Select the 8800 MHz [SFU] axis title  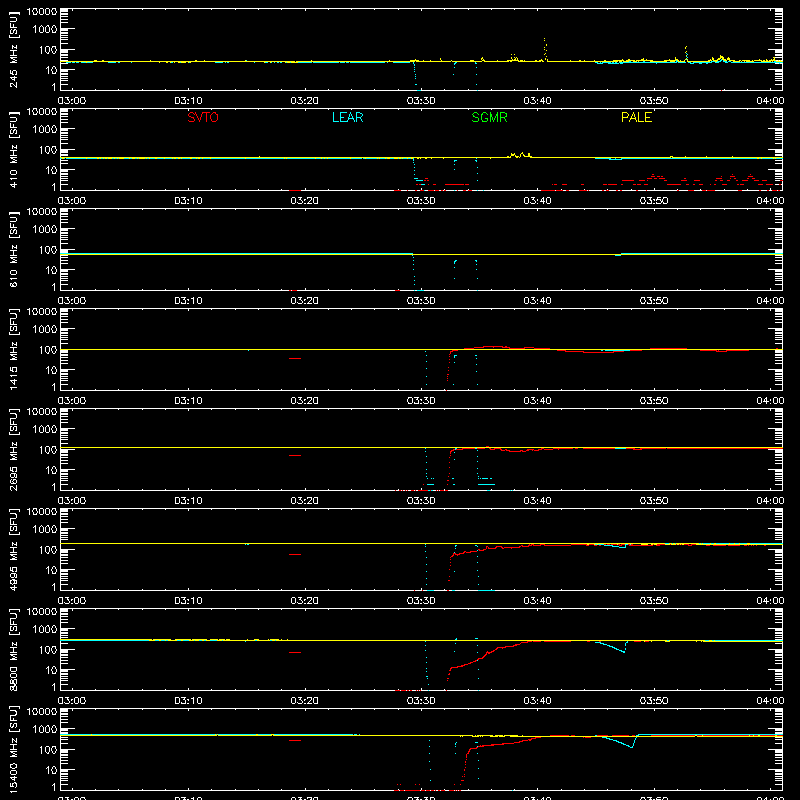[x=14, y=650]
